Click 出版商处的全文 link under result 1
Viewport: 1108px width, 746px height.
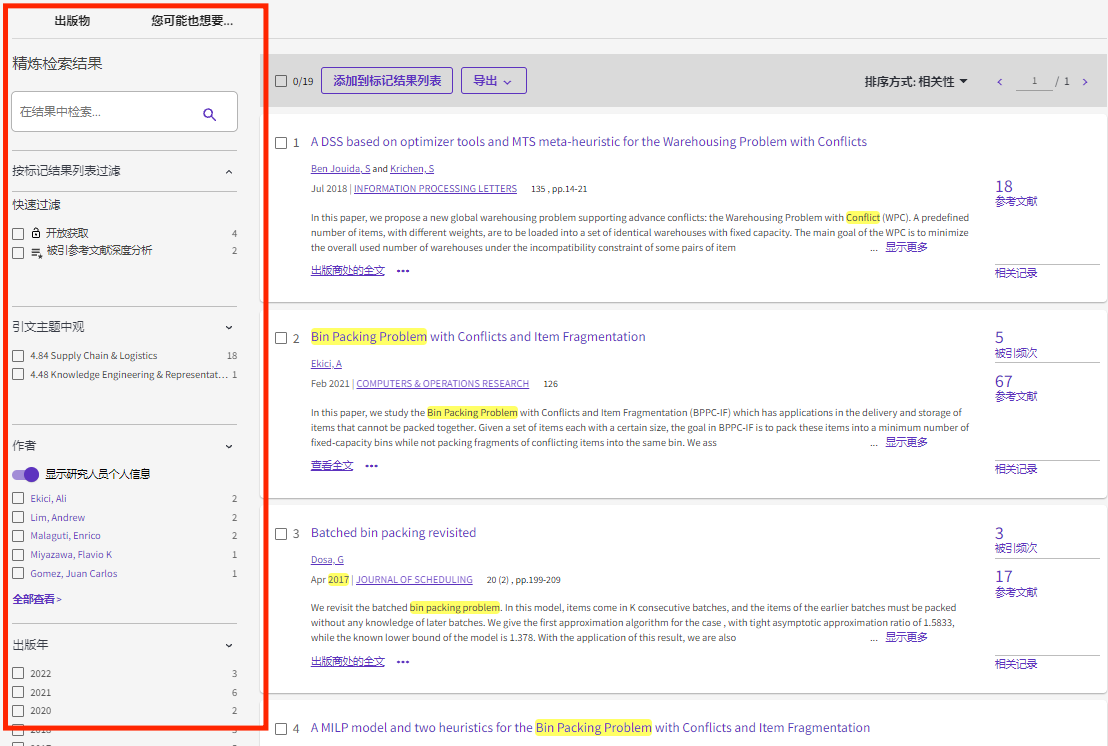pos(348,271)
